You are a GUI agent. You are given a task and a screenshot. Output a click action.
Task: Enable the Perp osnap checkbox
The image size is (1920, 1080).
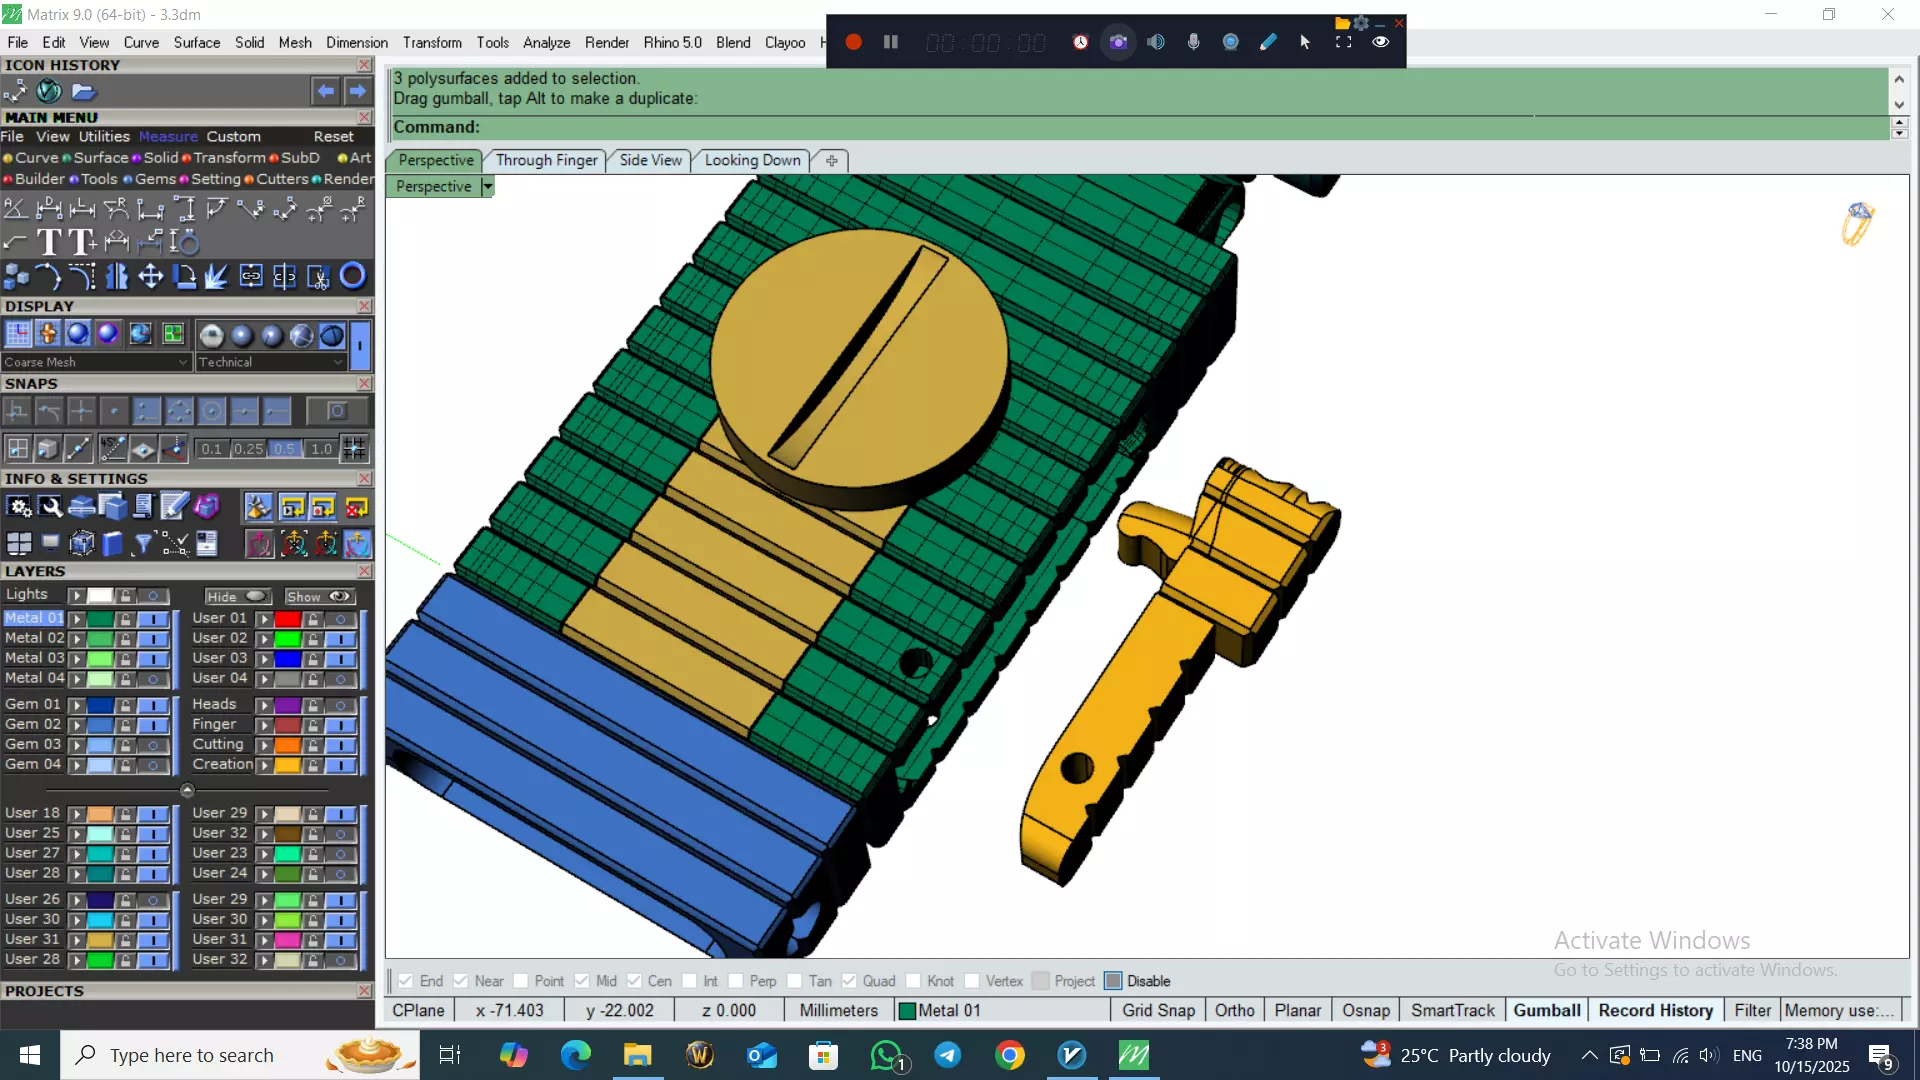(735, 981)
